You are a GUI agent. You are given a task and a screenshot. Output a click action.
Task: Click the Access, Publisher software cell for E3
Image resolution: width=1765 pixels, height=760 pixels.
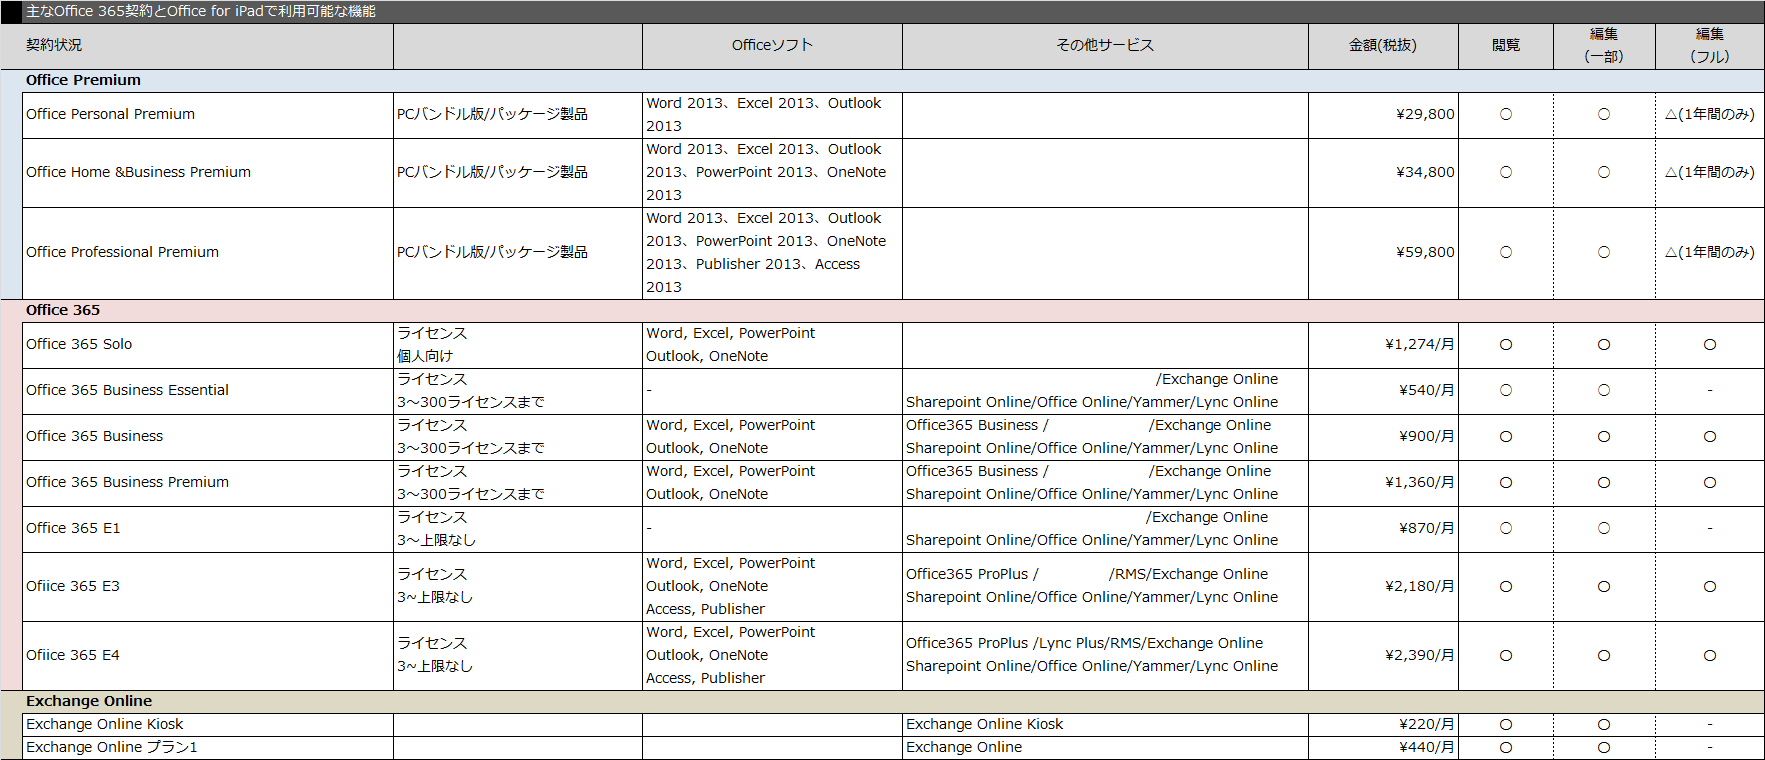point(772,587)
